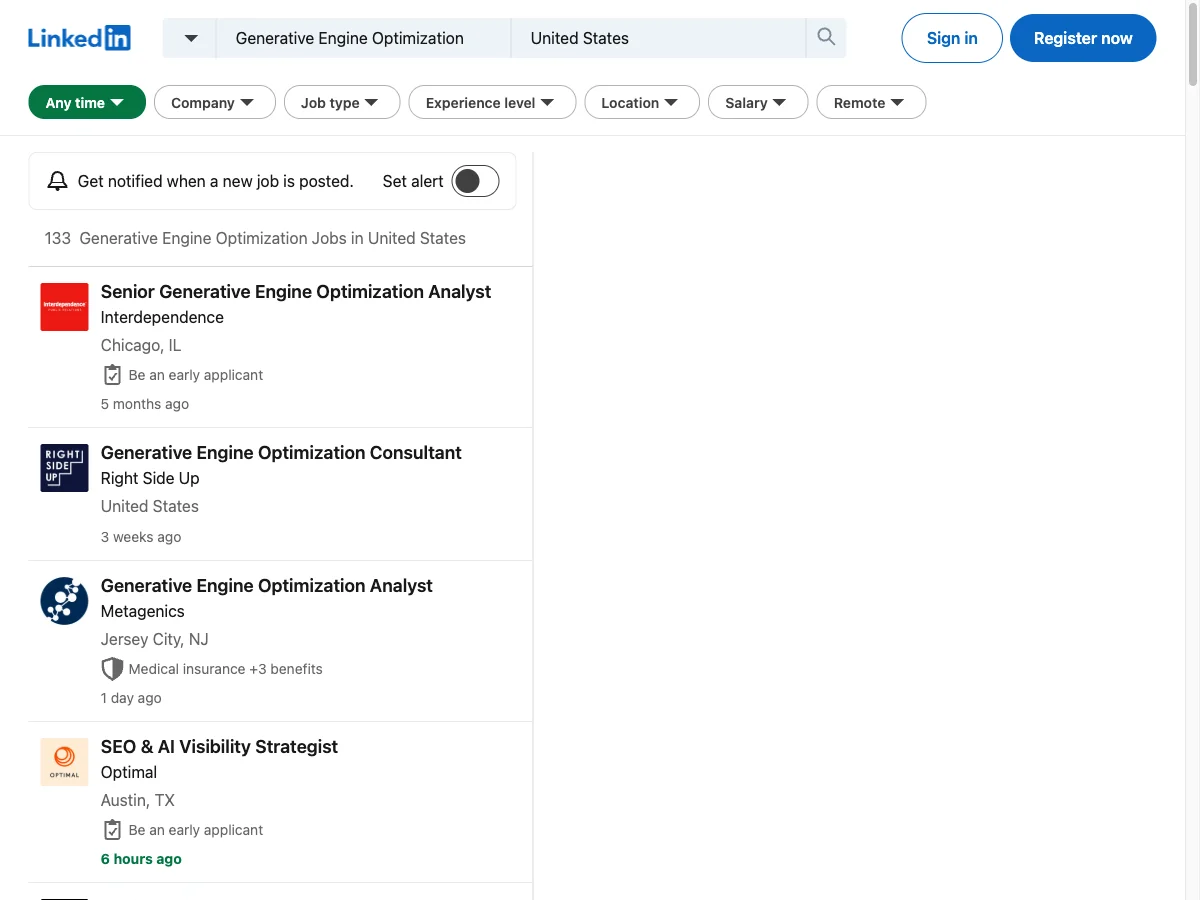Click the LinkedIn logo

click(x=79, y=37)
